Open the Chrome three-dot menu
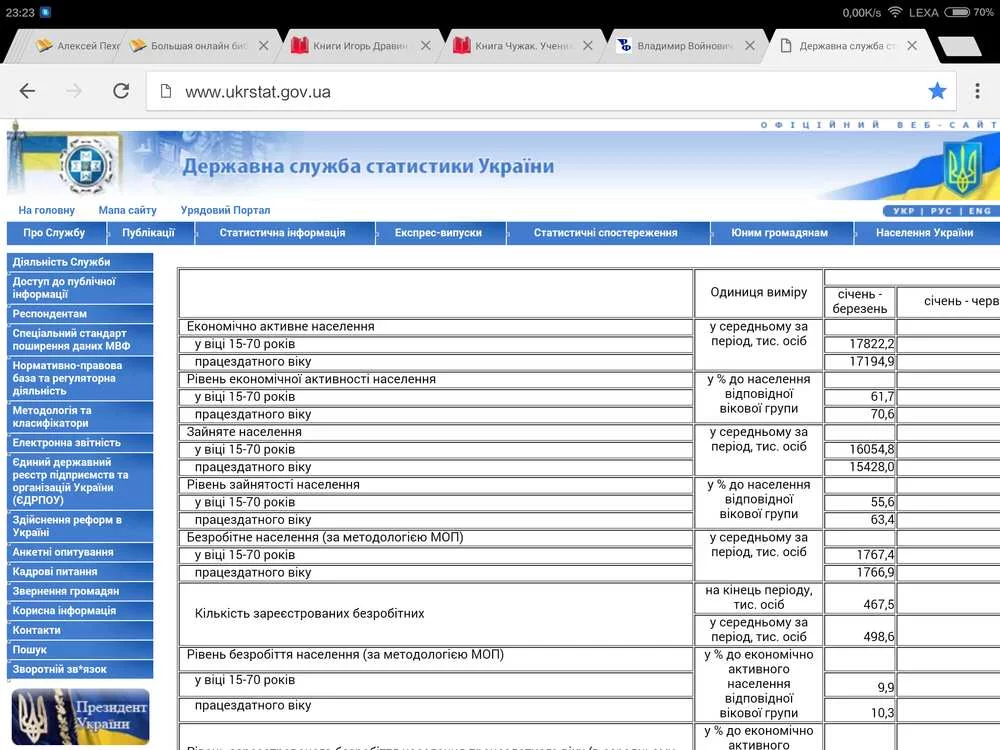 [977, 91]
